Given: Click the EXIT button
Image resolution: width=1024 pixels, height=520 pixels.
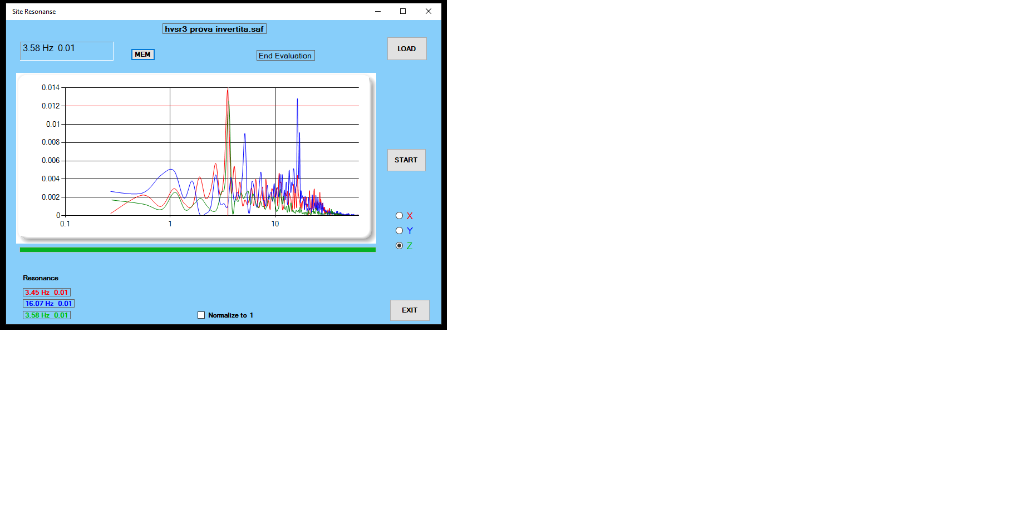Looking at the screenshot, I should 409,310.
